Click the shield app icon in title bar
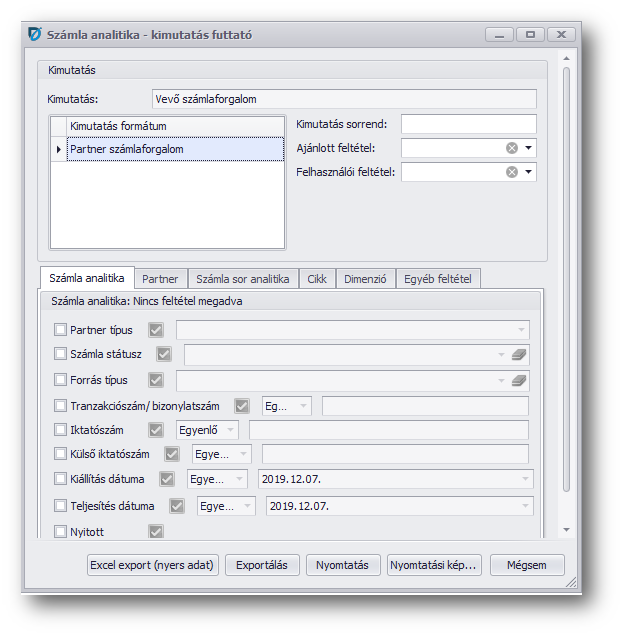Screen dimensions: 624x637 (35, 34)
